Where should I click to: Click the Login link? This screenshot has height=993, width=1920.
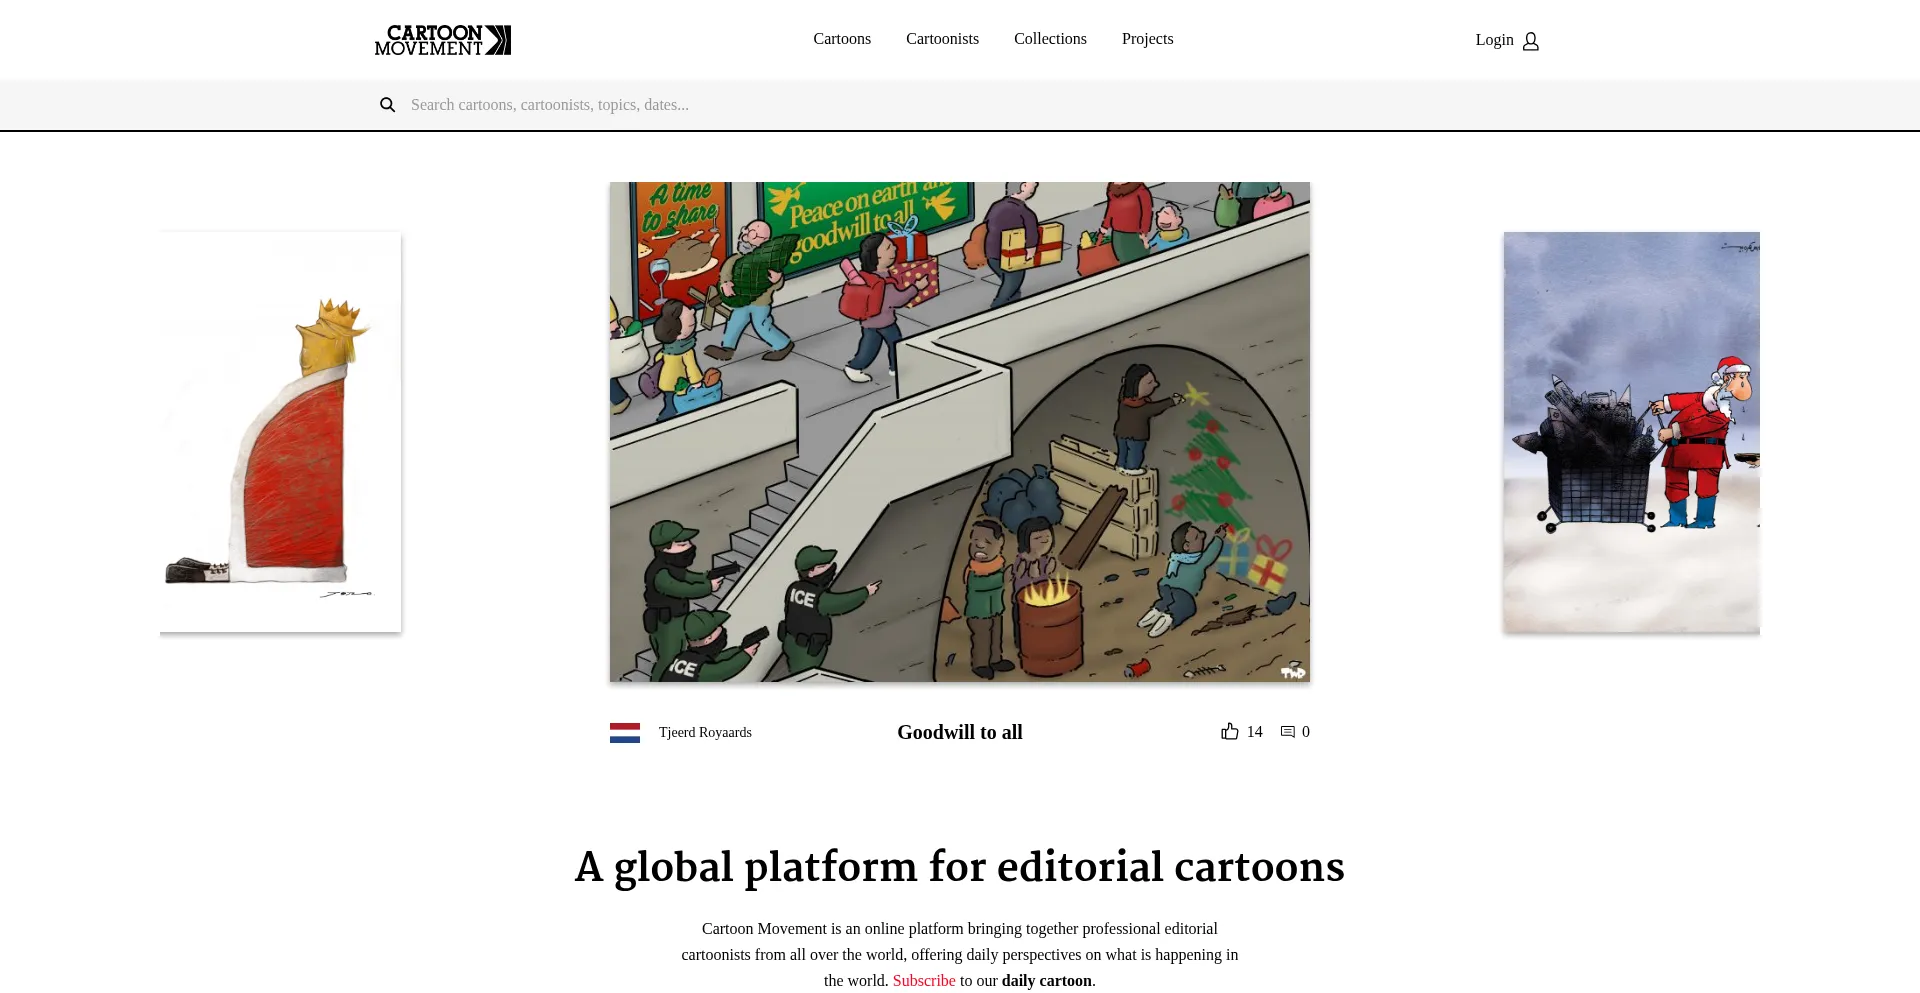(x=1494, y=40)
